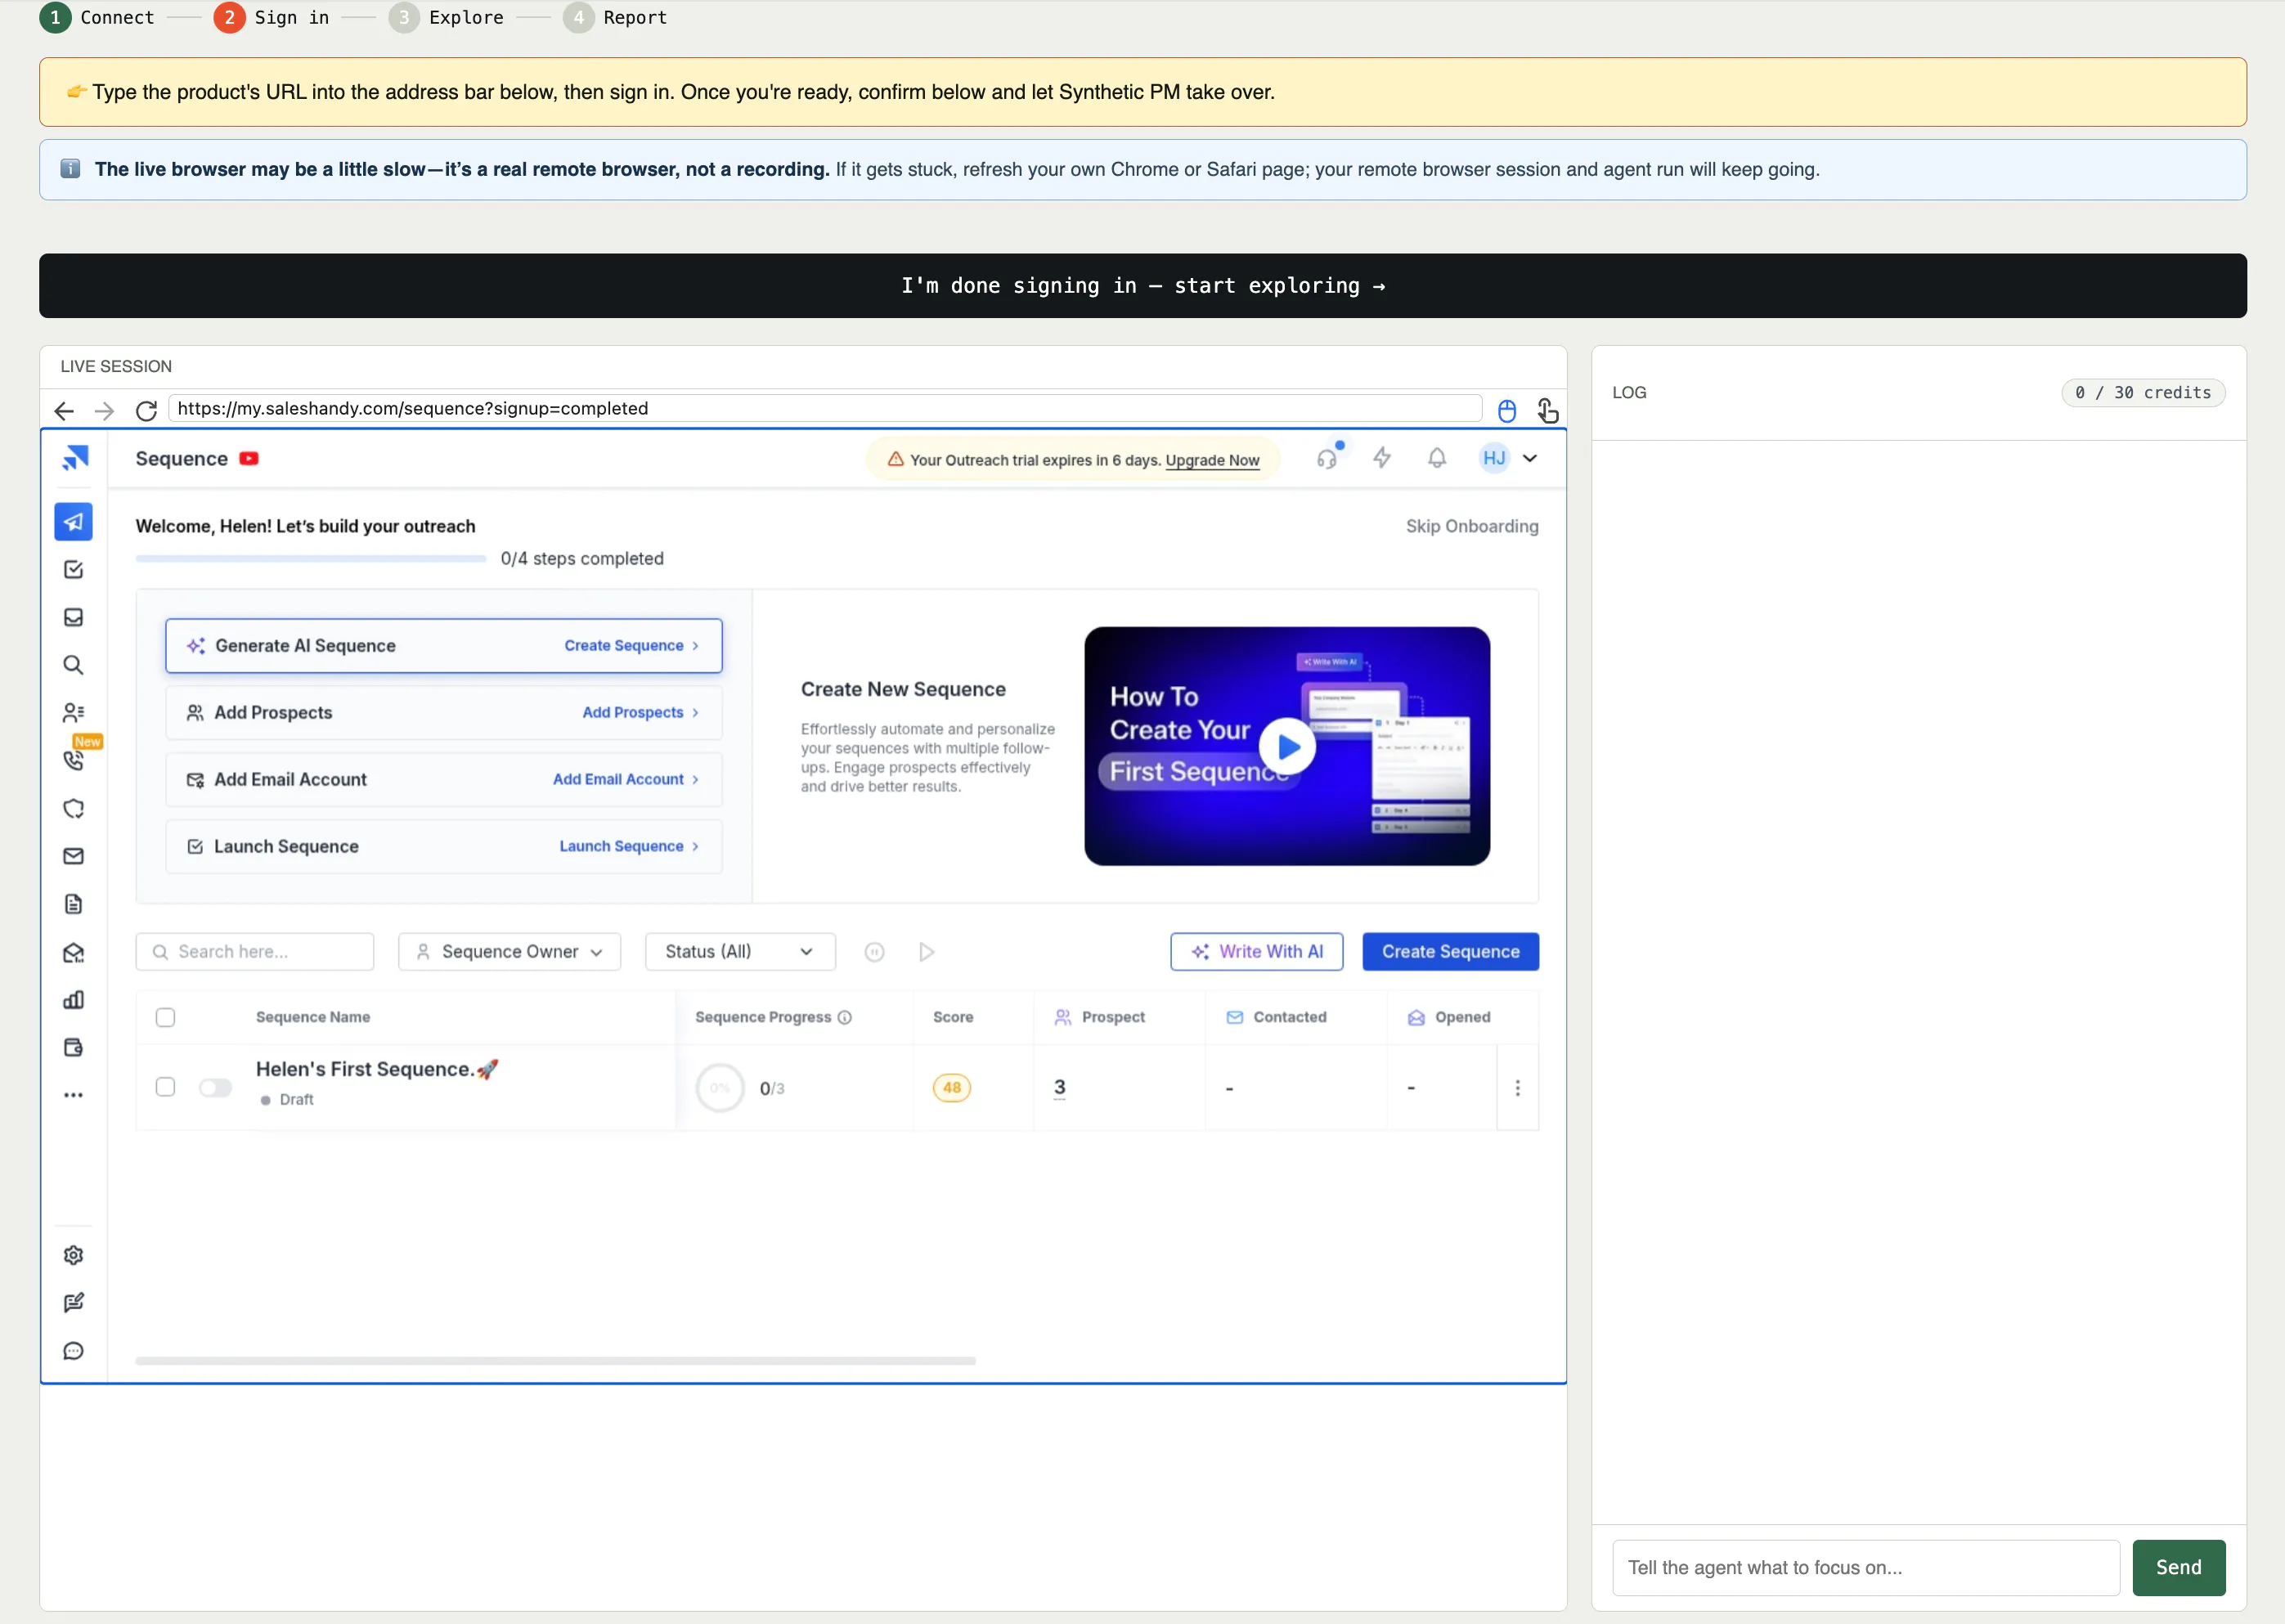Open the Analytics bar chart sidebar icon

coord(73,1000)
